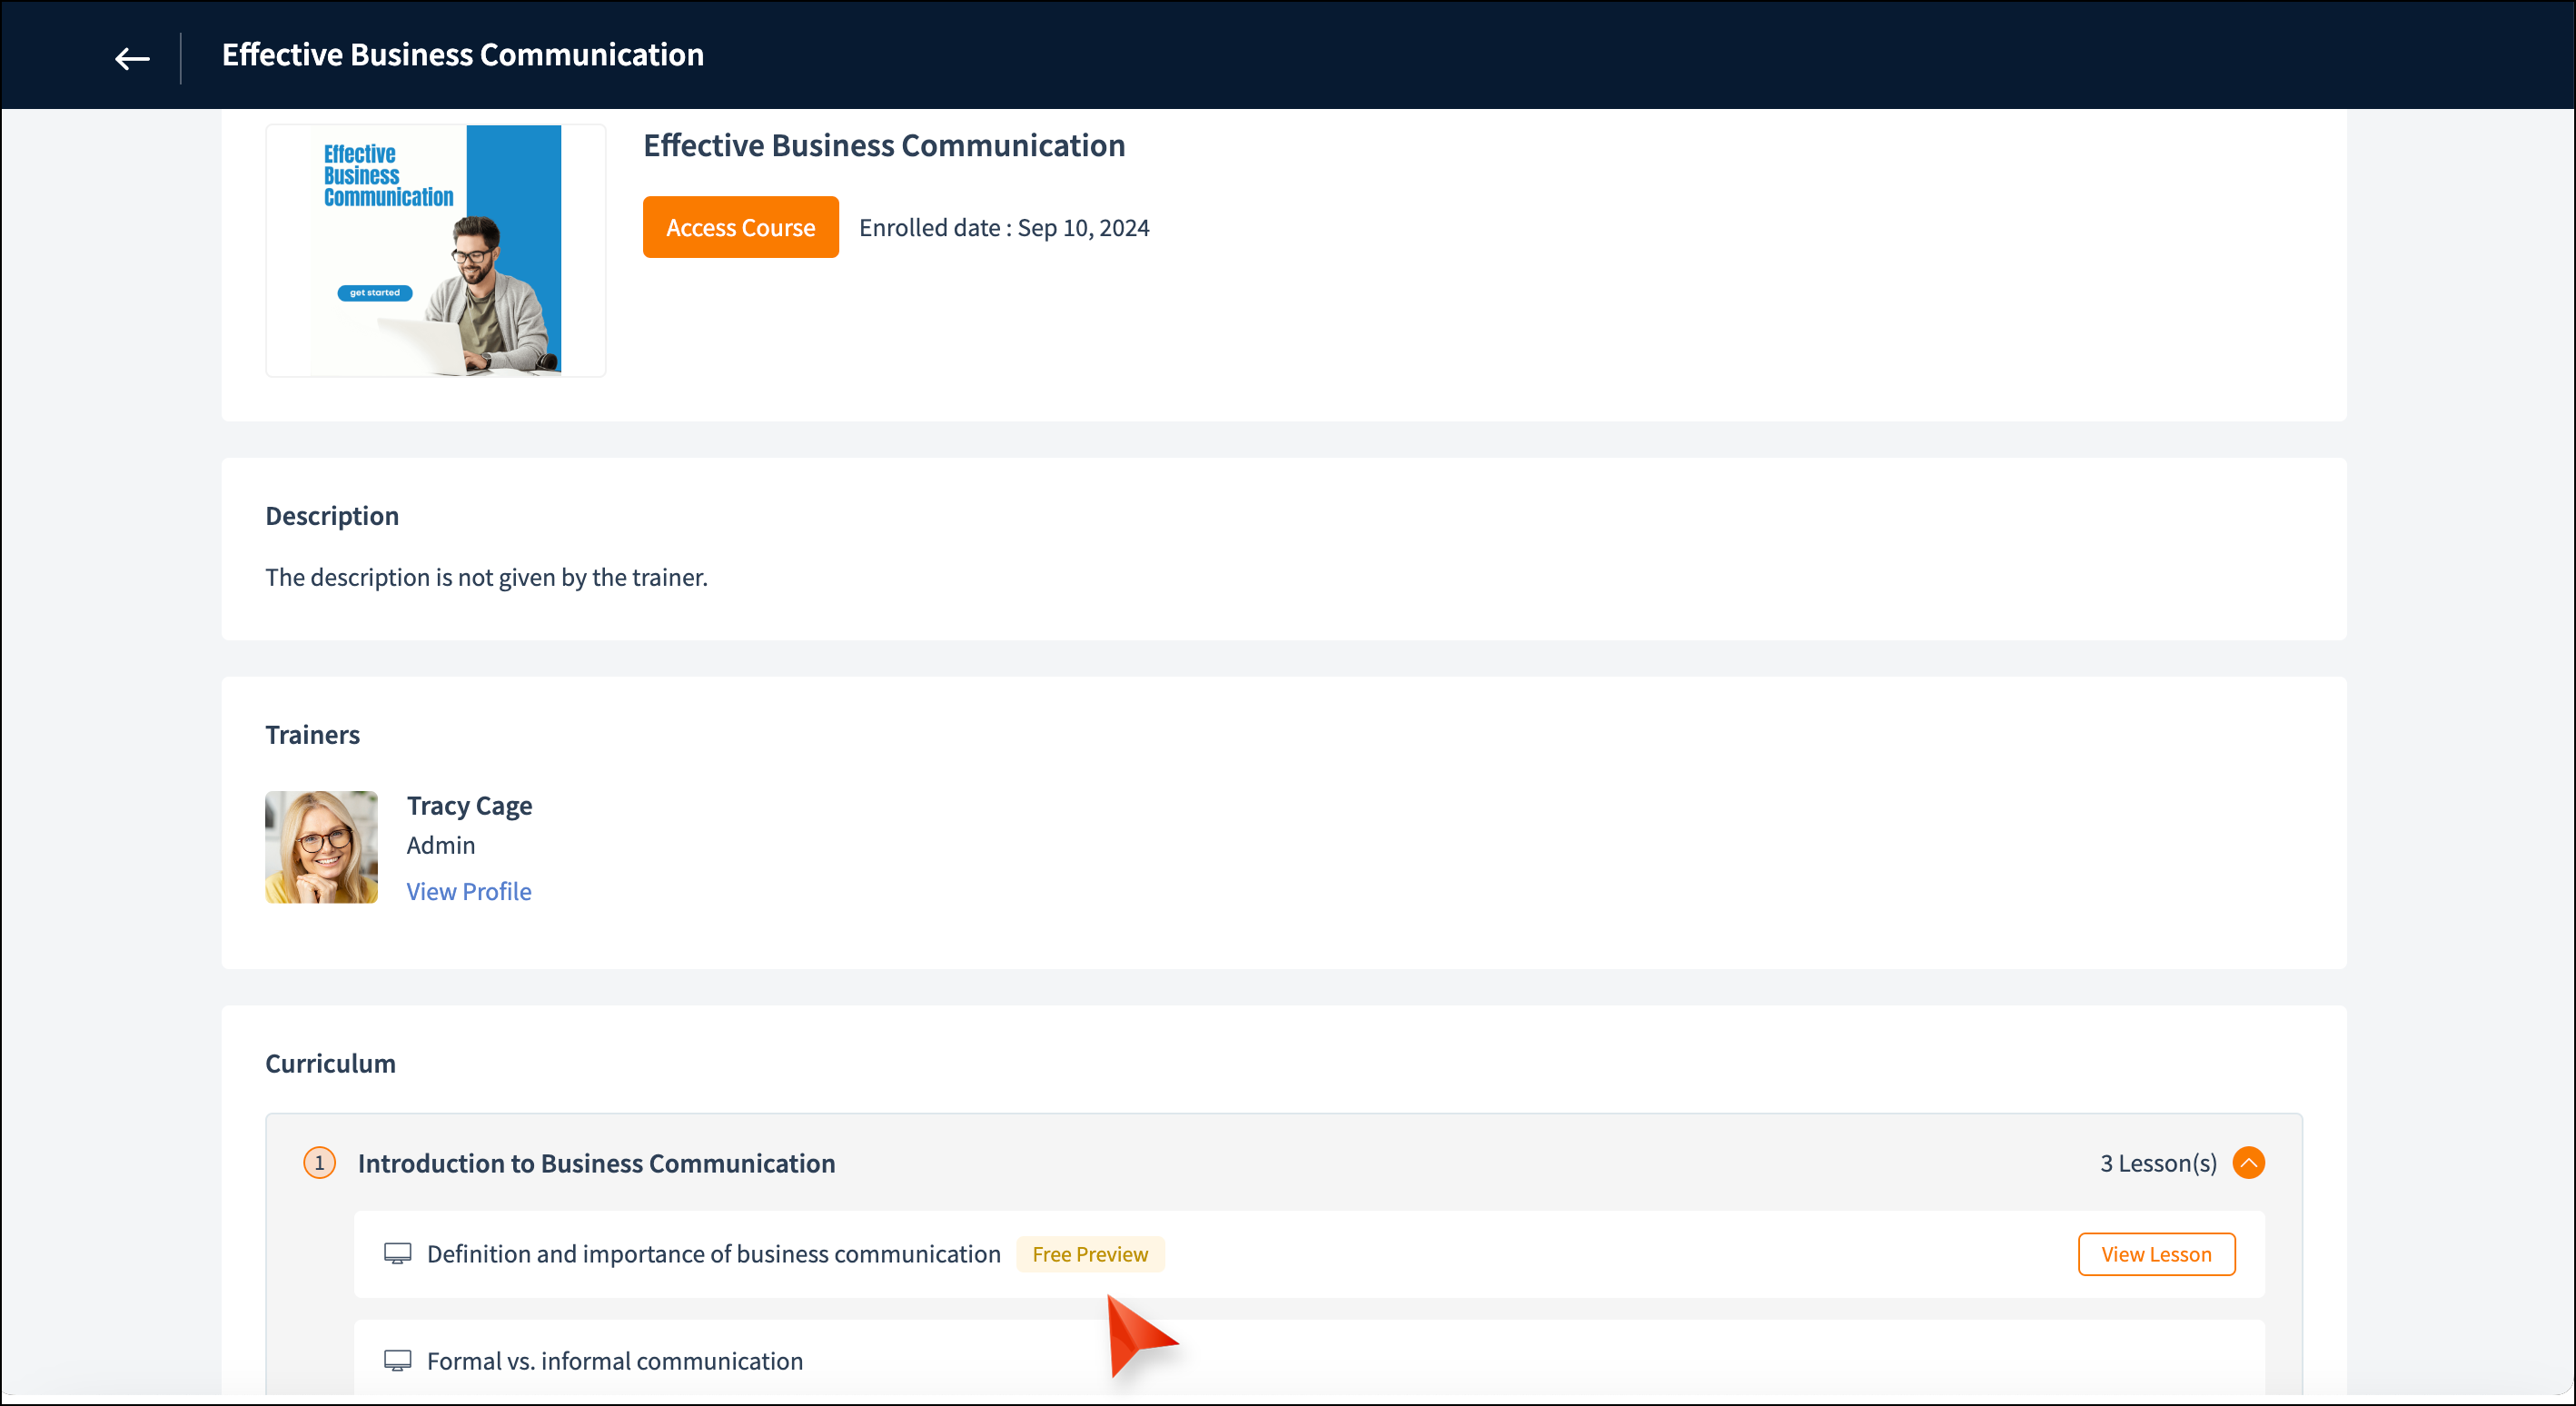This screenshot has width=2576, height=1406.
Task: Click monitor icon beside Formal vs. informal
Action: point(397,1361)
